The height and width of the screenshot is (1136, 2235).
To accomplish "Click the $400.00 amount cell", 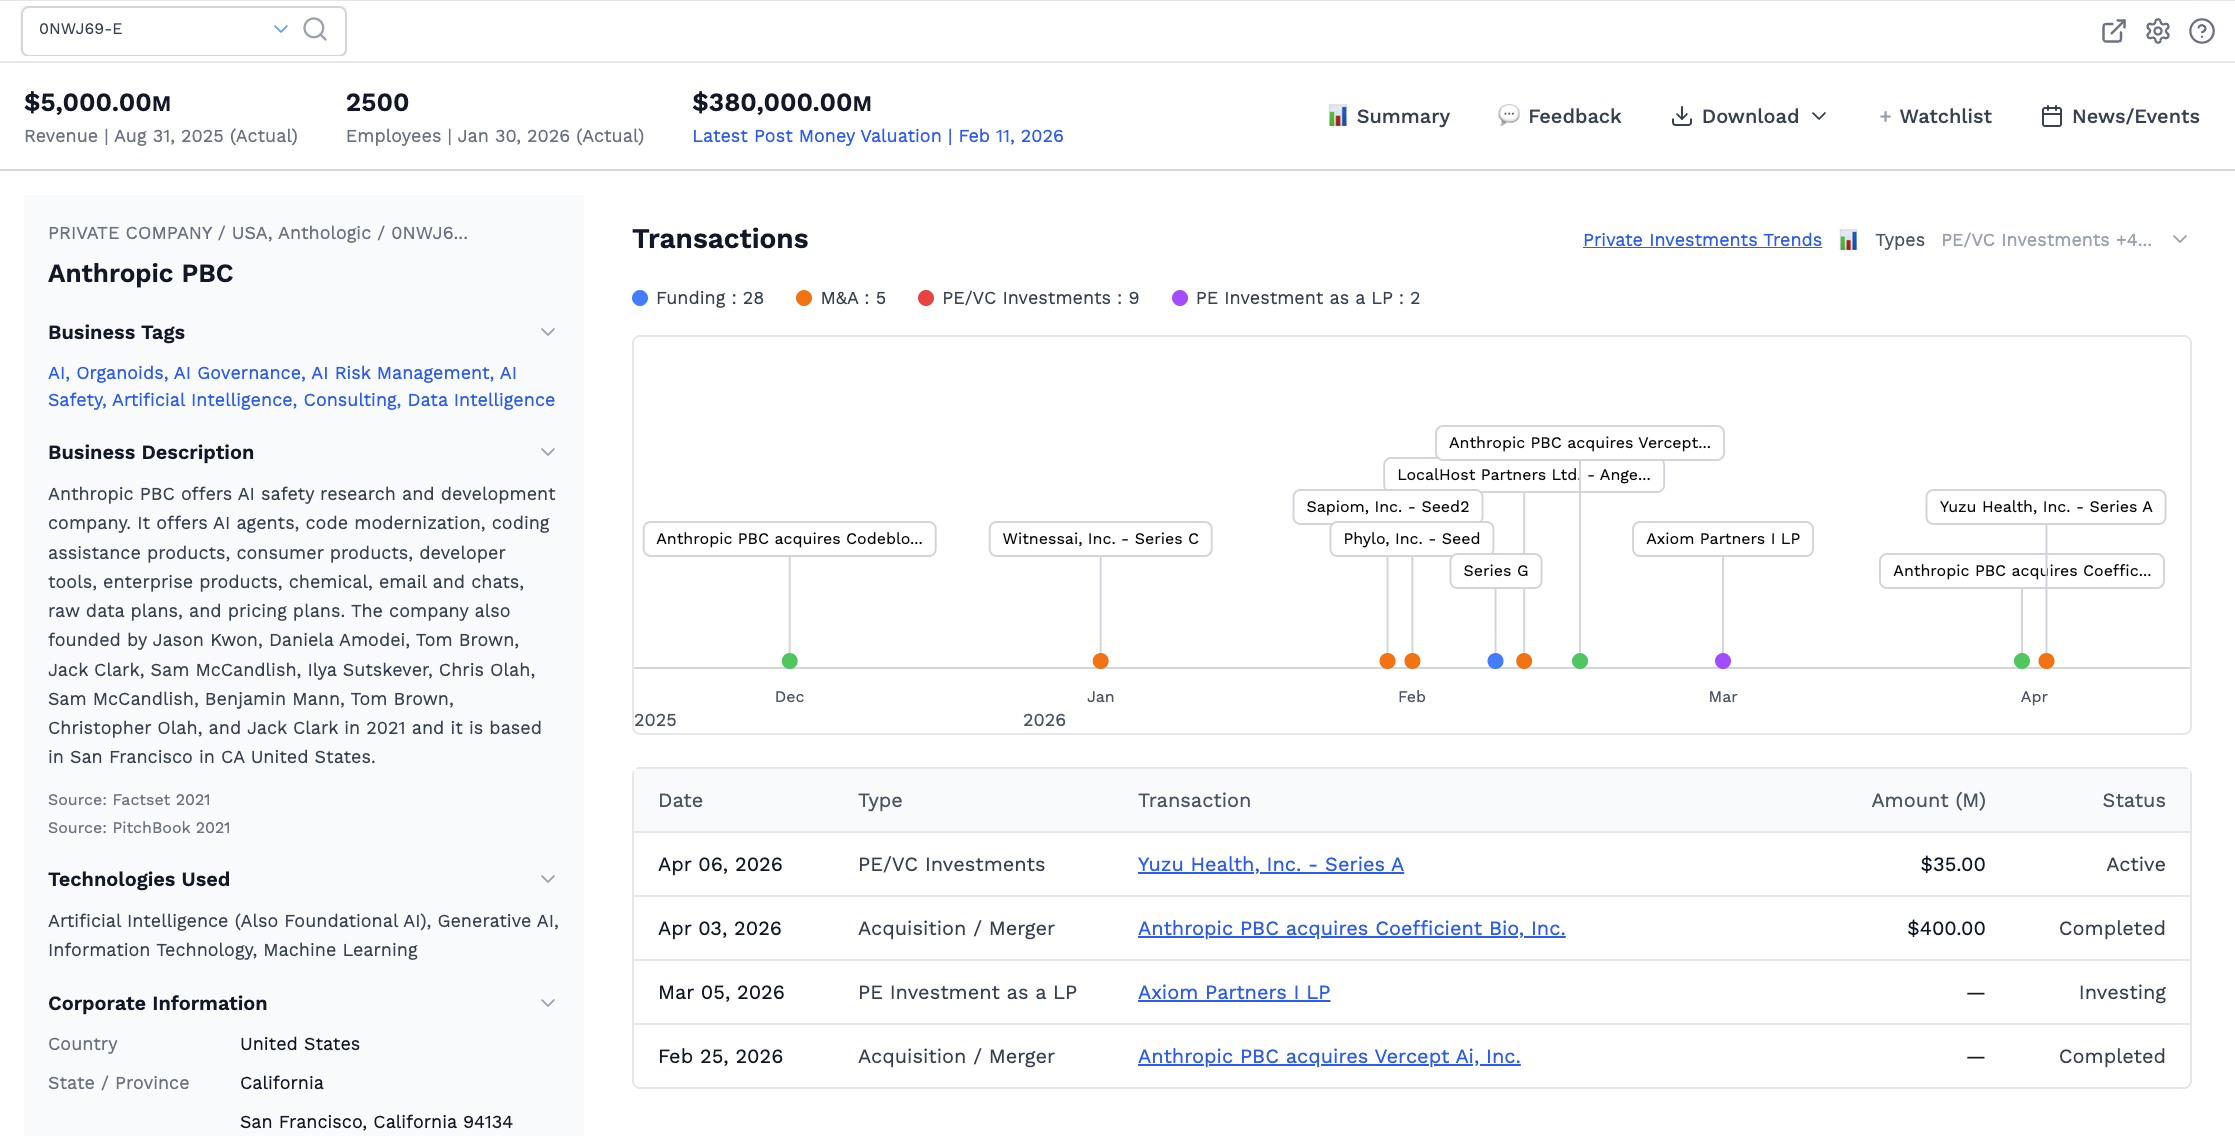I will [x=1946, y=928].
